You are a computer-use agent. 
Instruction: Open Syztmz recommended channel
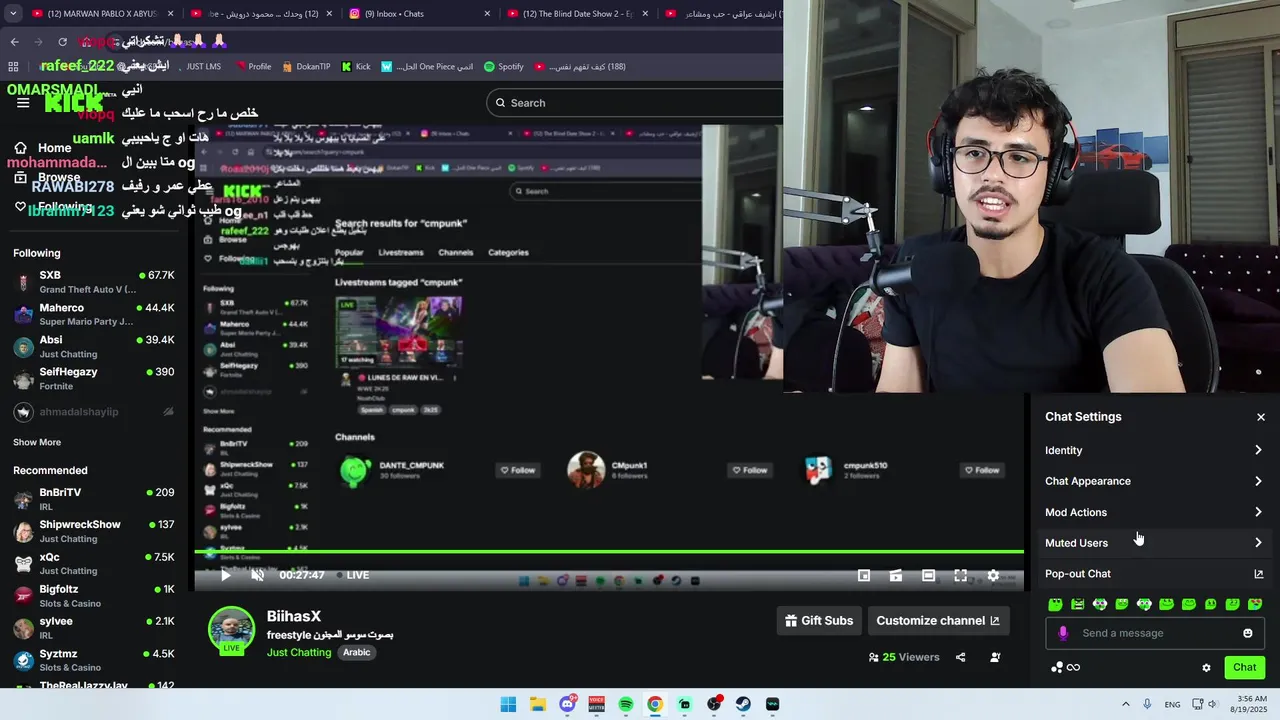click(94, 660)
